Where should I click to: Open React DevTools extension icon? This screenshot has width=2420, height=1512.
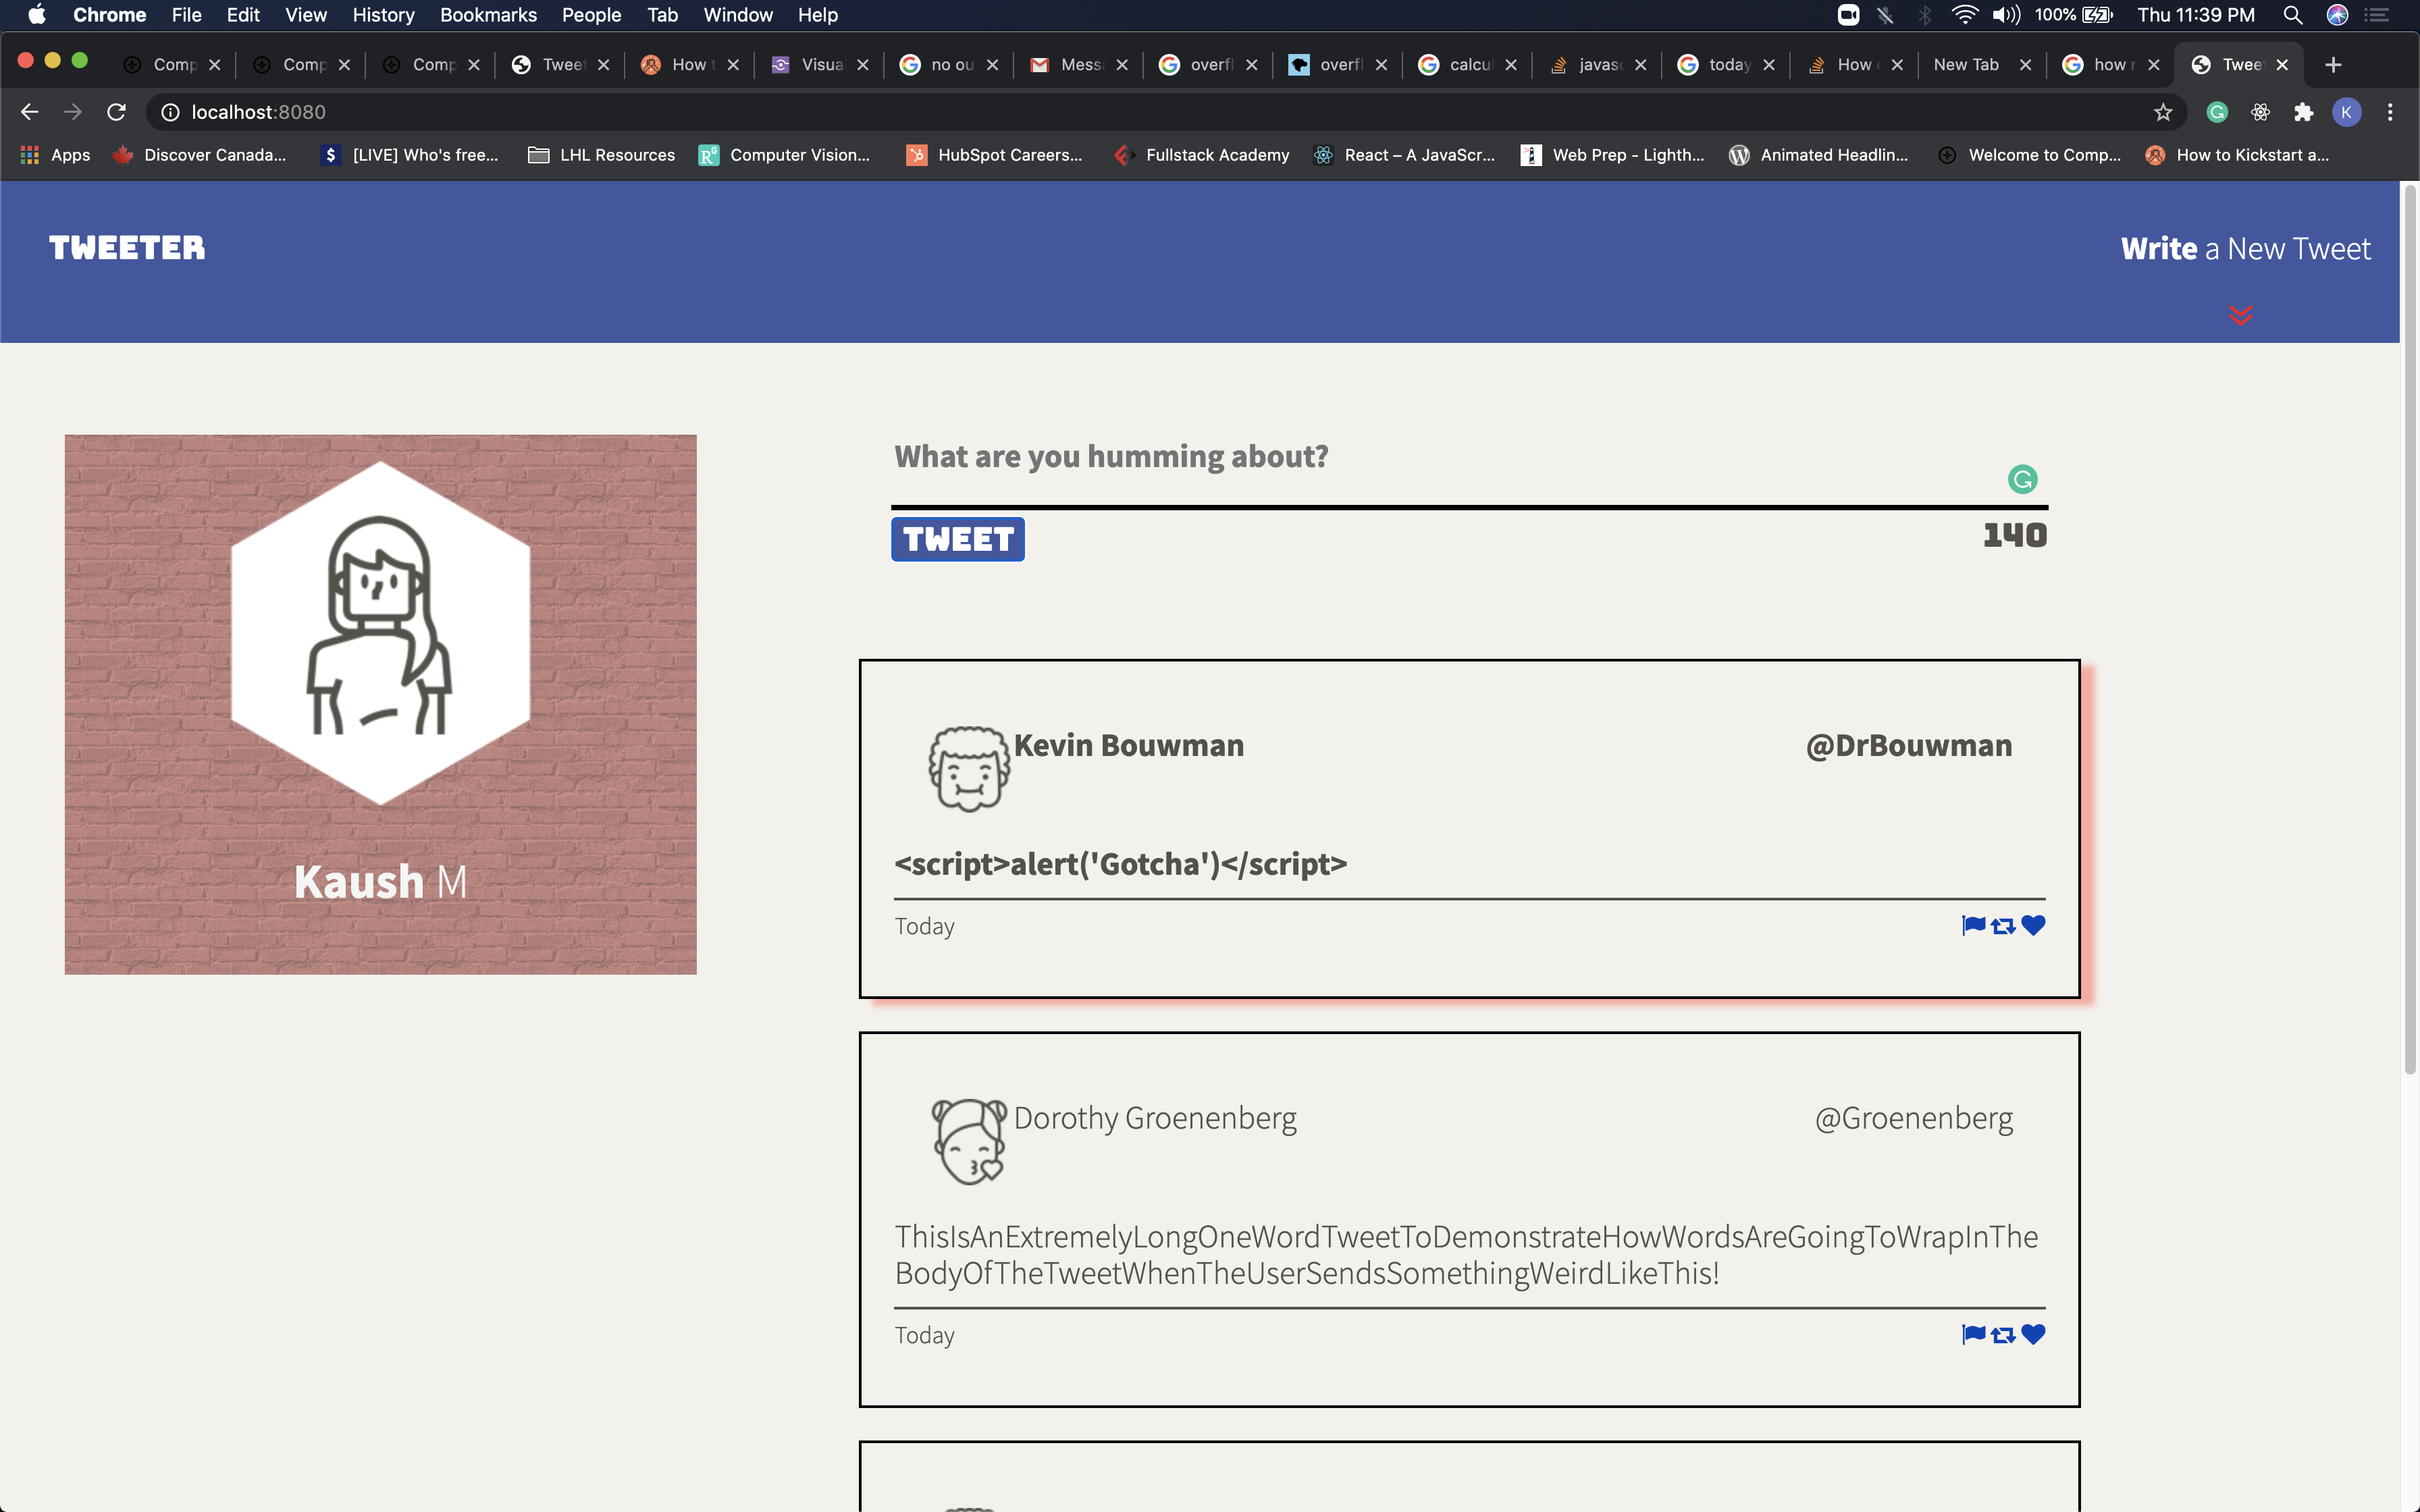pyautogui.click(x=2260, y=112)
